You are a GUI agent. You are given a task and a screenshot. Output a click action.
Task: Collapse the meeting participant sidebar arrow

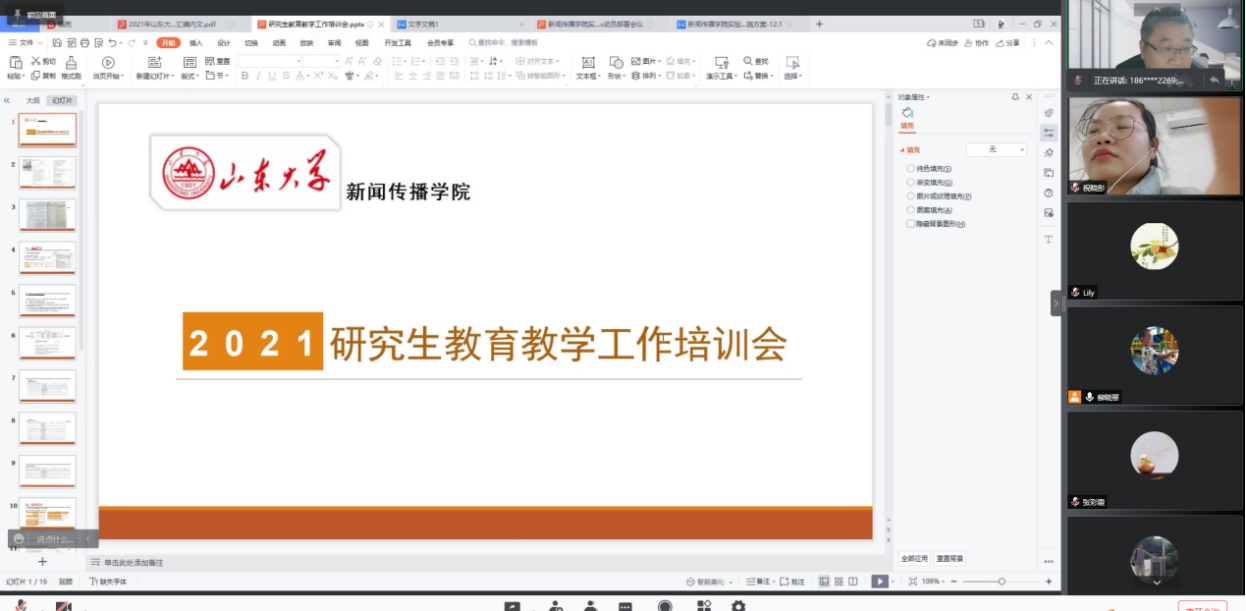coord(1056,302)
